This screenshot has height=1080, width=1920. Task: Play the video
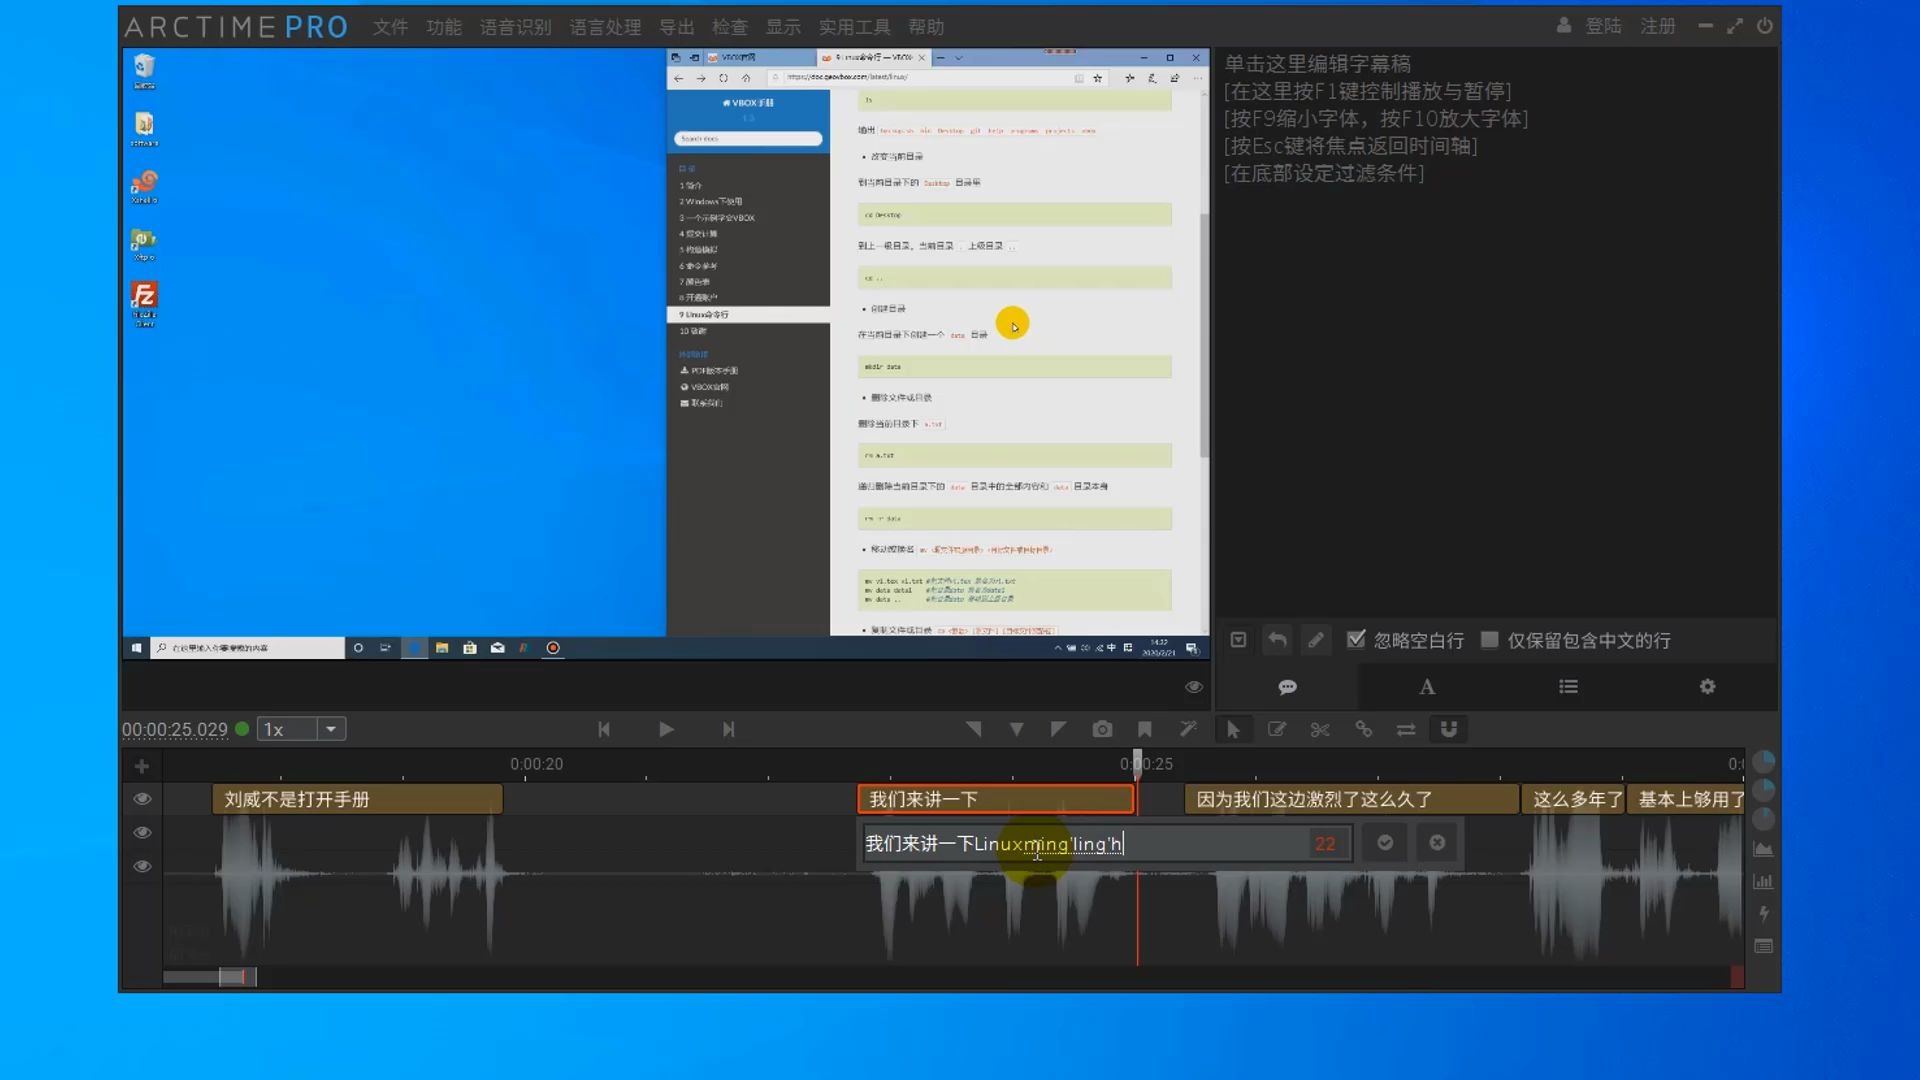pos(666,729)
